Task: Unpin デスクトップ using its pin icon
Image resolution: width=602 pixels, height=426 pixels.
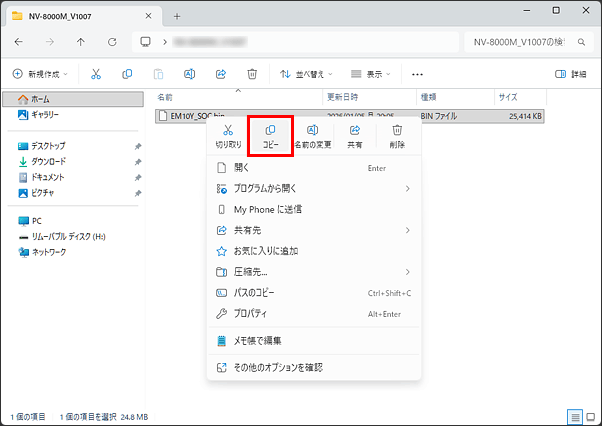Action: click(138, 146)
